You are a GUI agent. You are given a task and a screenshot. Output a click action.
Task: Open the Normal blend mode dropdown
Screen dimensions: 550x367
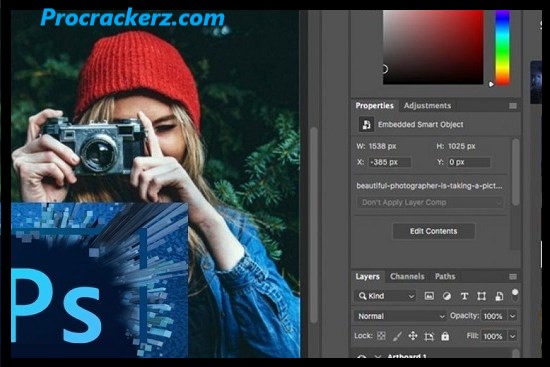[400, 316]
